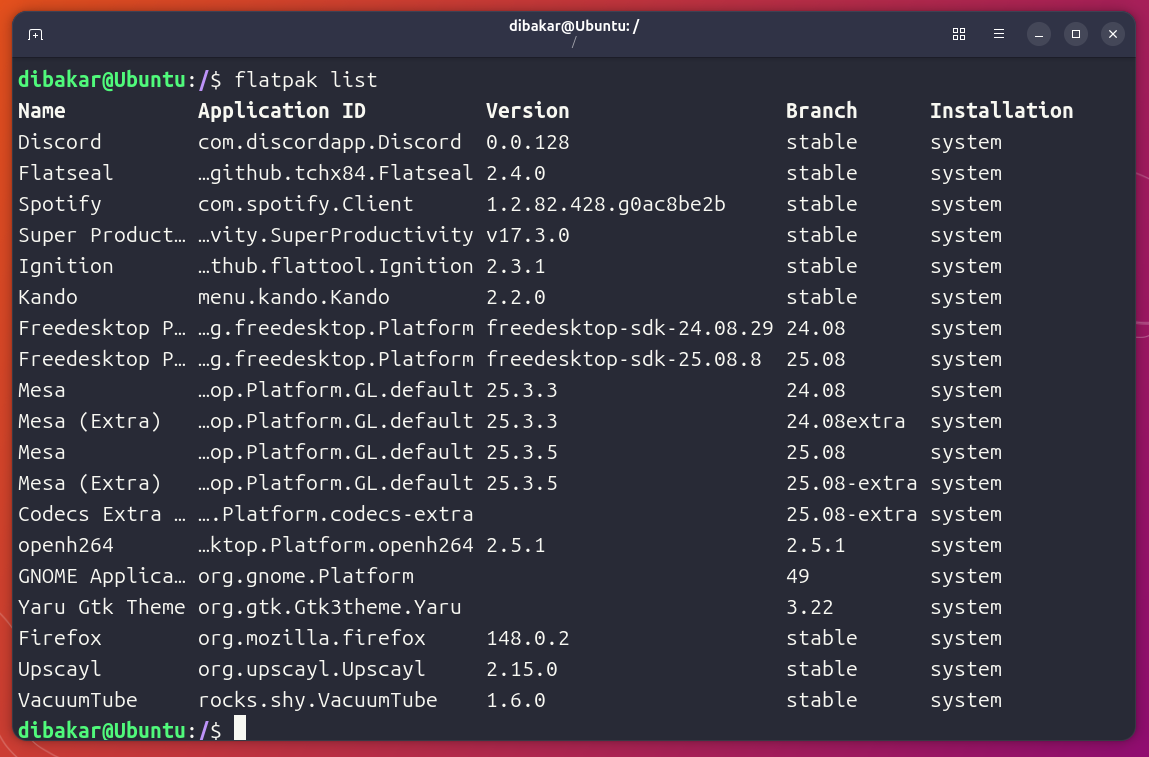Screen dimensions: 1149x757
Task: Click menu.kando.Kando application ID
Action: coord(294,297)
